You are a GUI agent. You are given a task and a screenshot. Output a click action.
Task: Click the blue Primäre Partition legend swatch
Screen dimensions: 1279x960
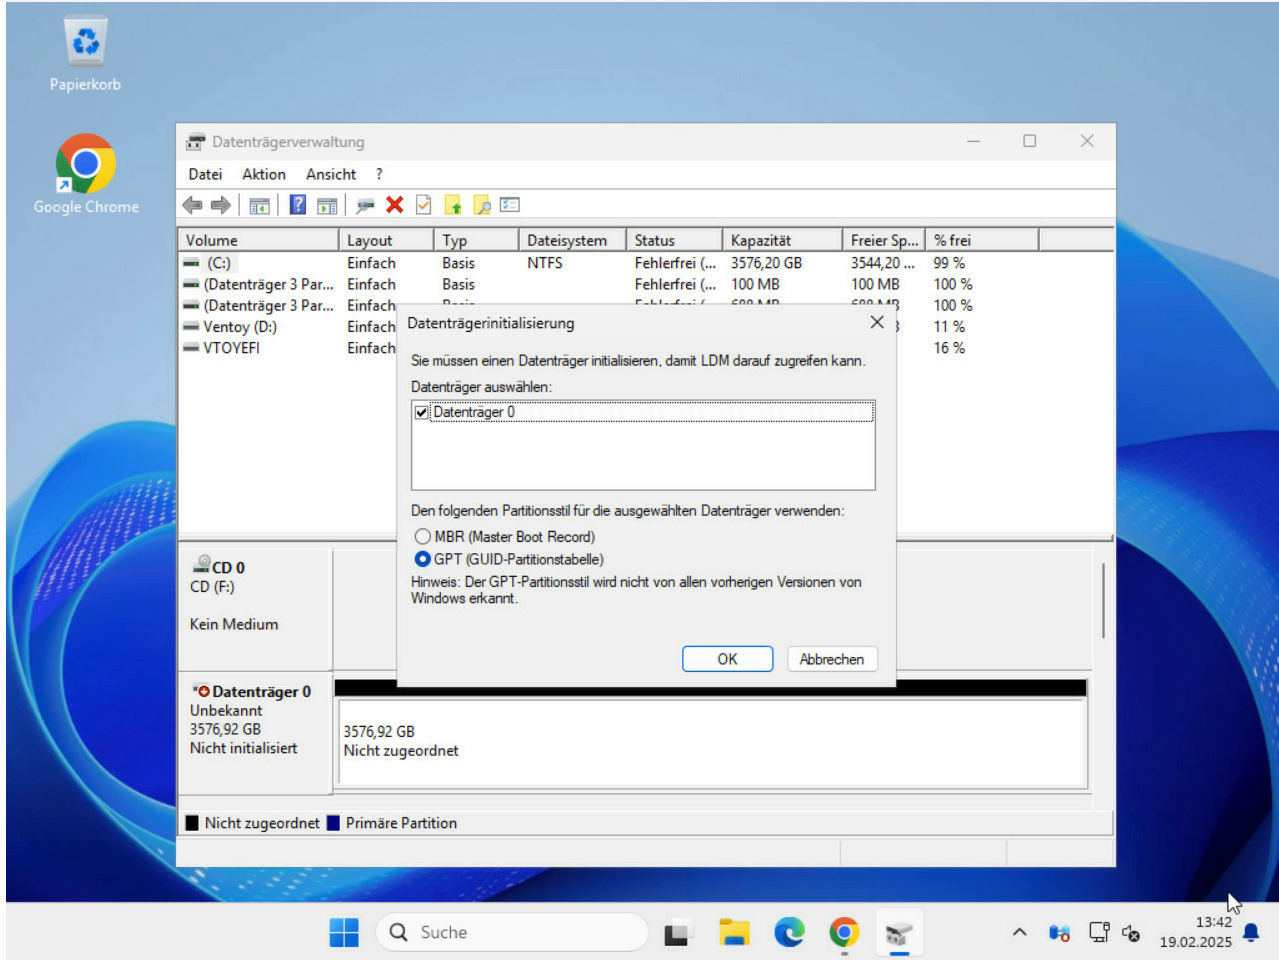click(334, 823)
